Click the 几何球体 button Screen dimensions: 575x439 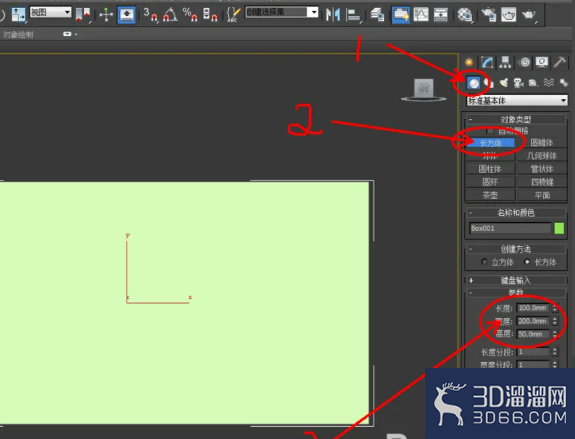pos(542,156)
